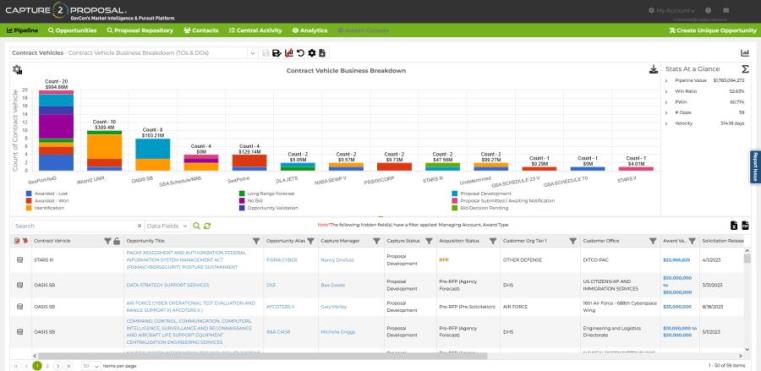Expand Velocity stat
Screen dimensions: 761x371
tap(667, 123)
